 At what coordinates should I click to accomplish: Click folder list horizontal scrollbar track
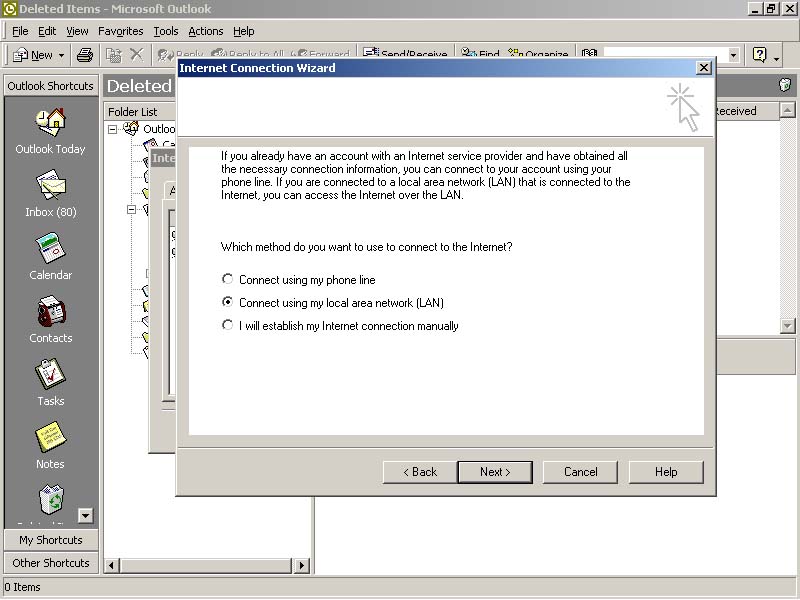coord(206,565)
